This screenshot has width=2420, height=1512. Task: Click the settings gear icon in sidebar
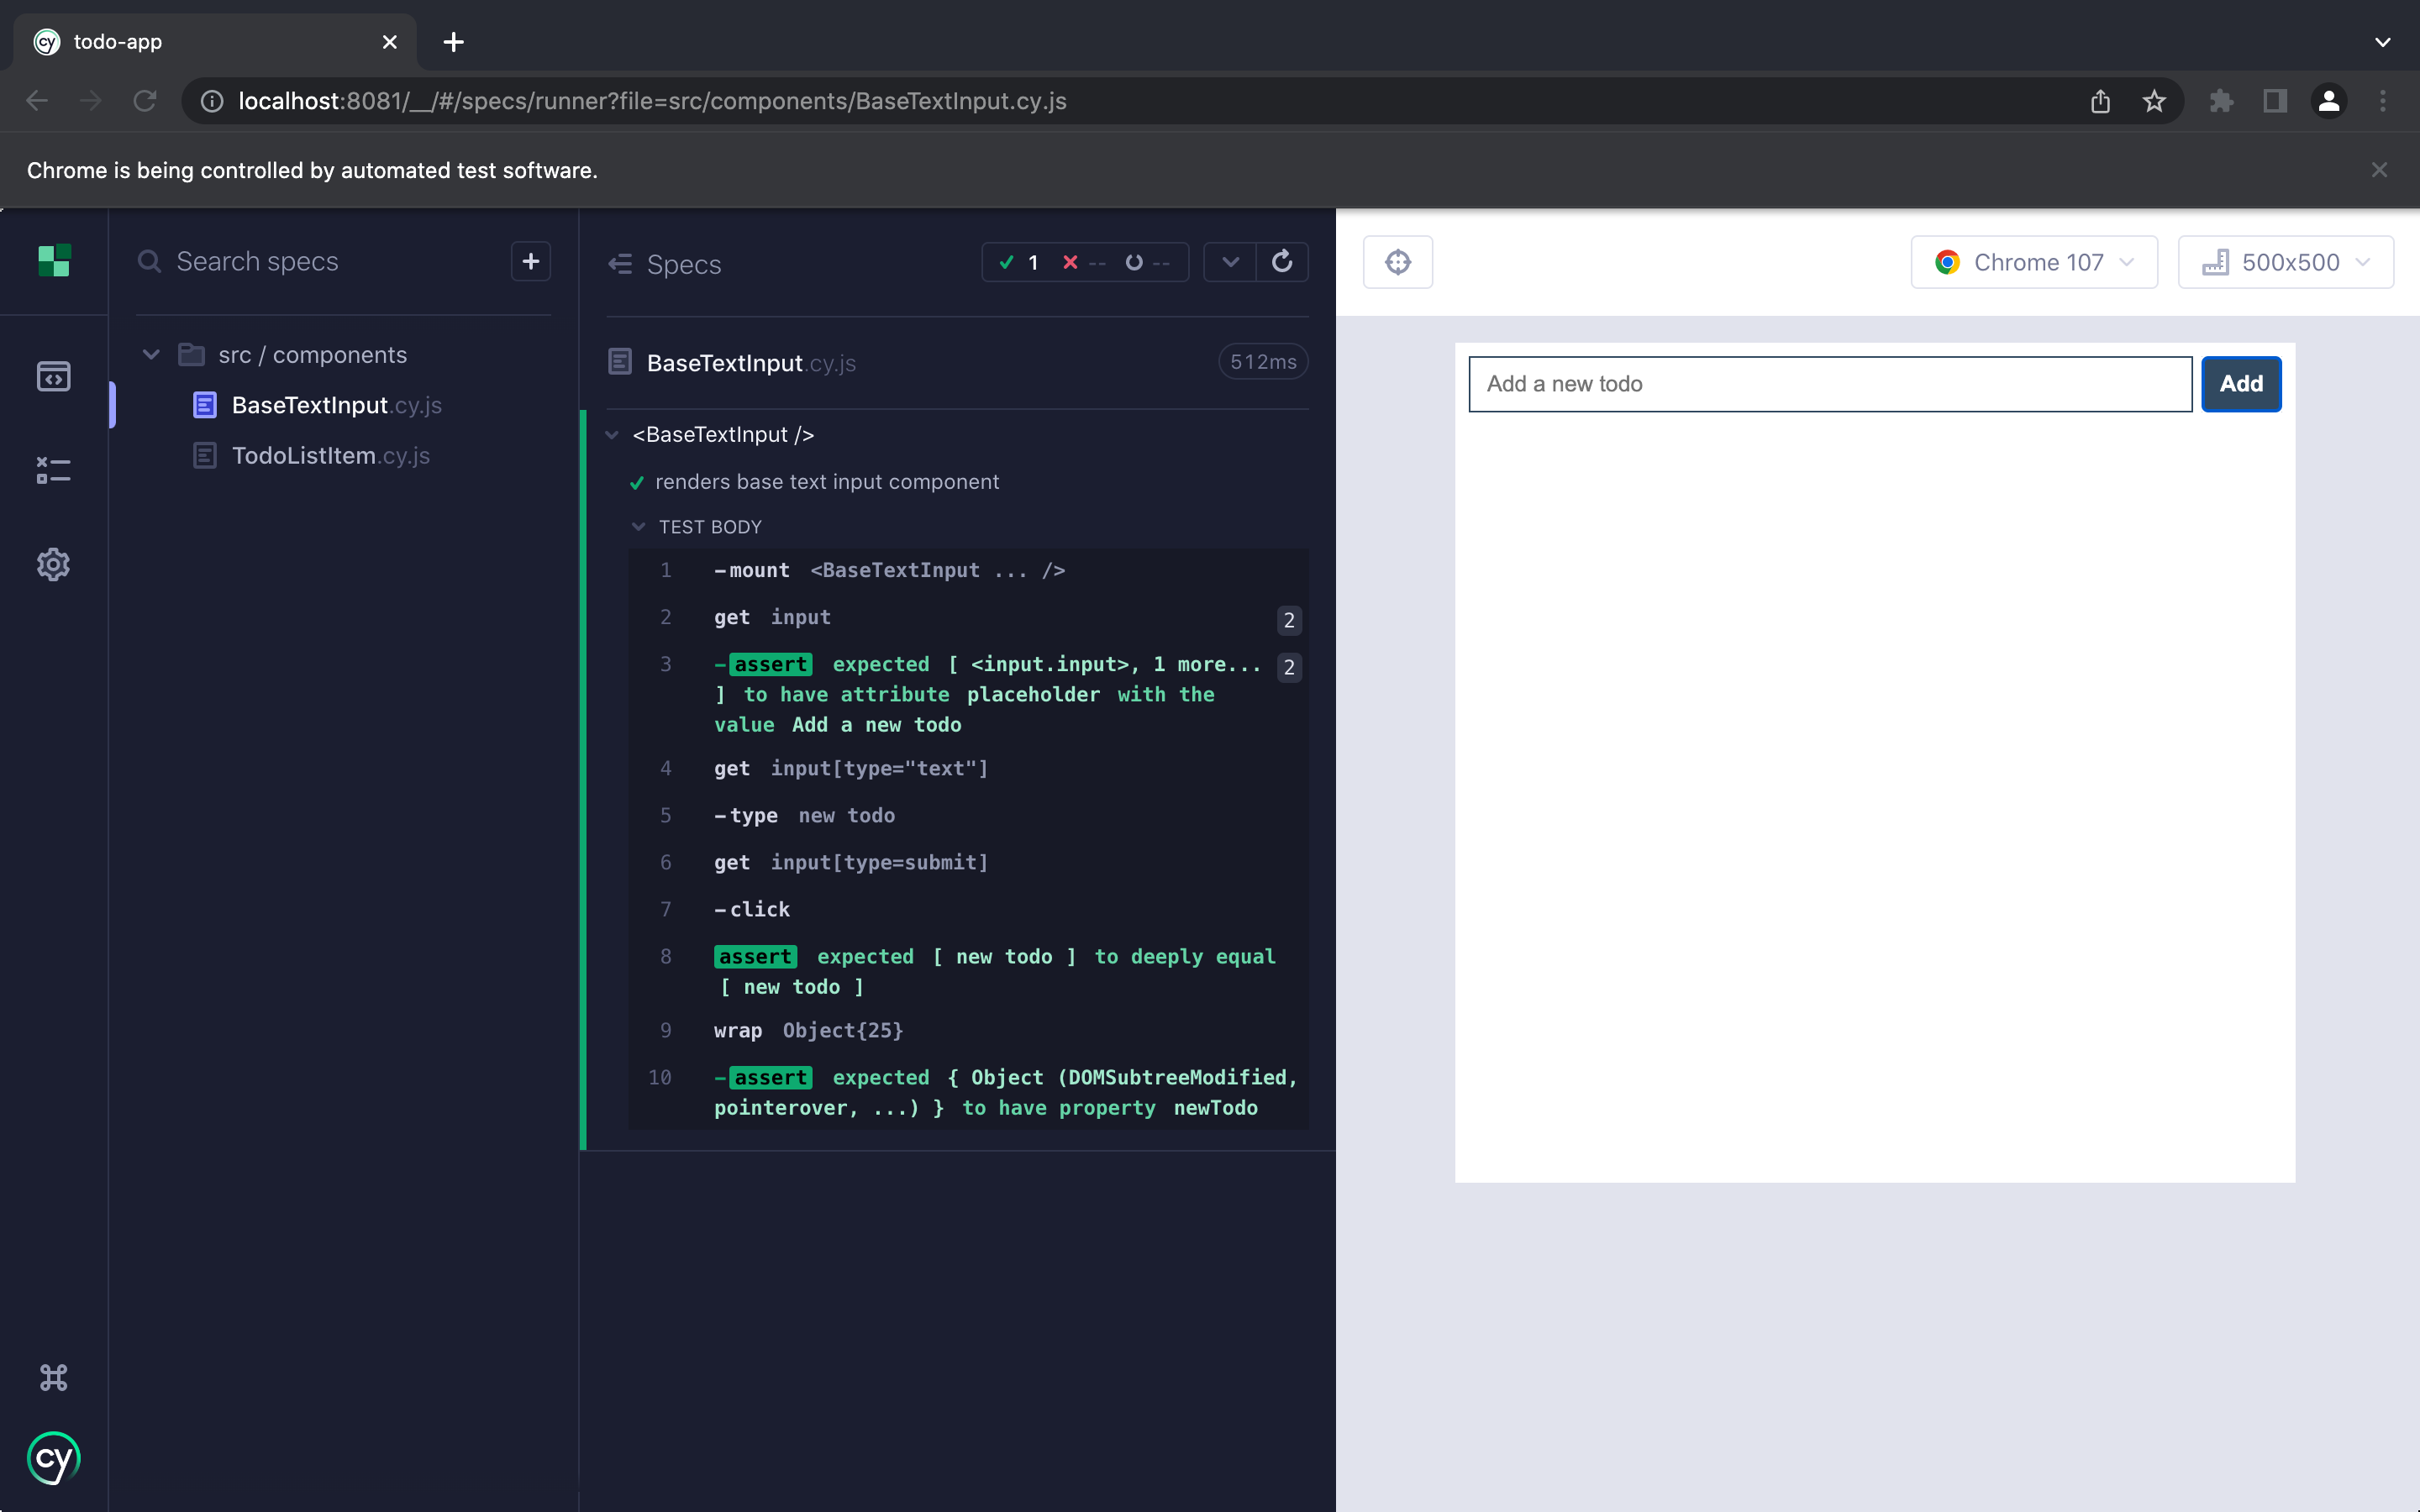pos(52,564)
